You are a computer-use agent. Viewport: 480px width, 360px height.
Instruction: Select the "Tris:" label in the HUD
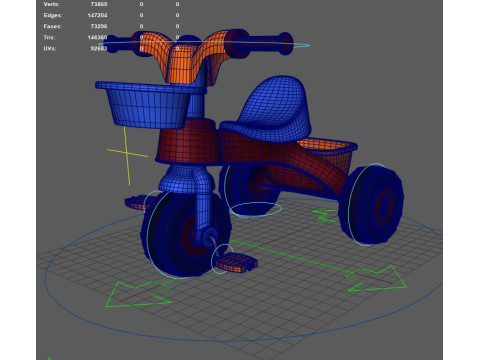point(49,37)
